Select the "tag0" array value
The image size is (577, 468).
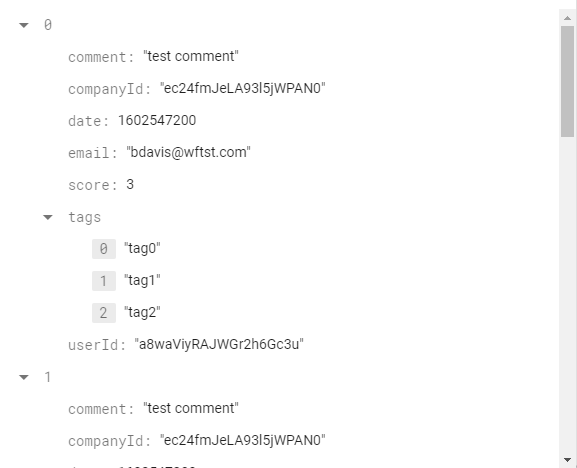point(142,248)
